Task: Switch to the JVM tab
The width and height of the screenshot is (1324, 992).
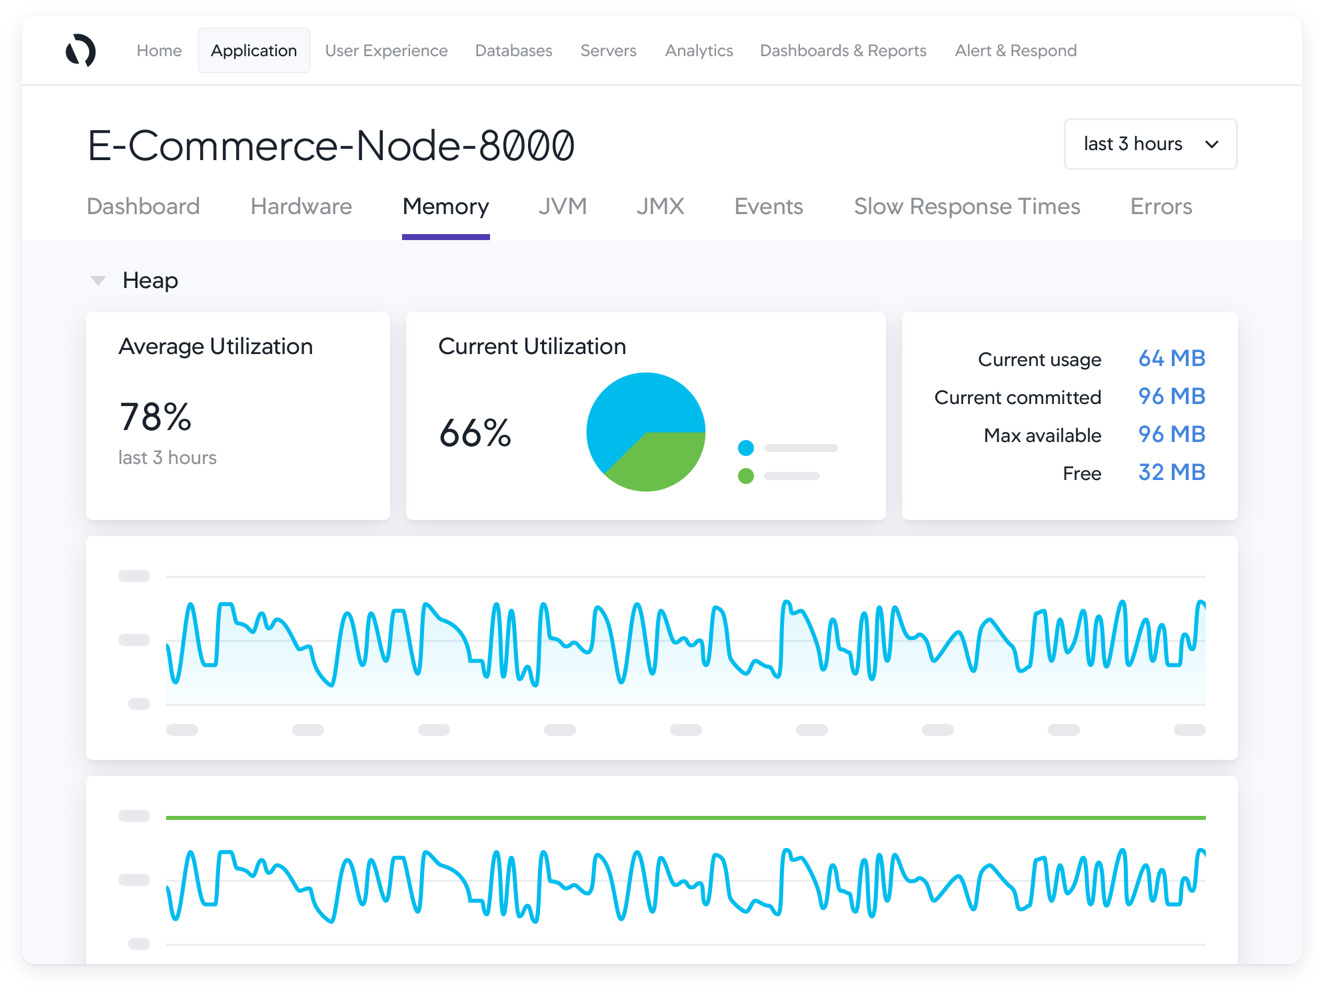Action: click(x=563, y=206)
